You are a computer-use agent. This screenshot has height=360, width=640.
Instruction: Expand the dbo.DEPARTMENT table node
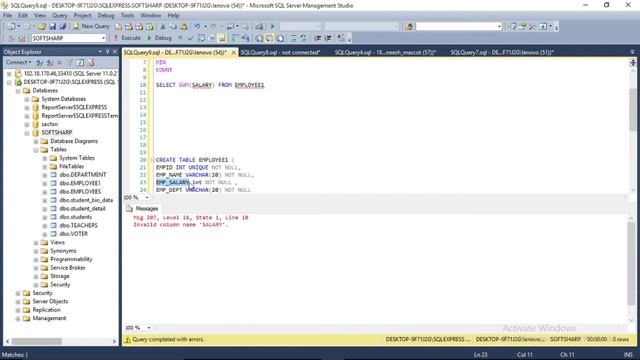tap(45, 175)
